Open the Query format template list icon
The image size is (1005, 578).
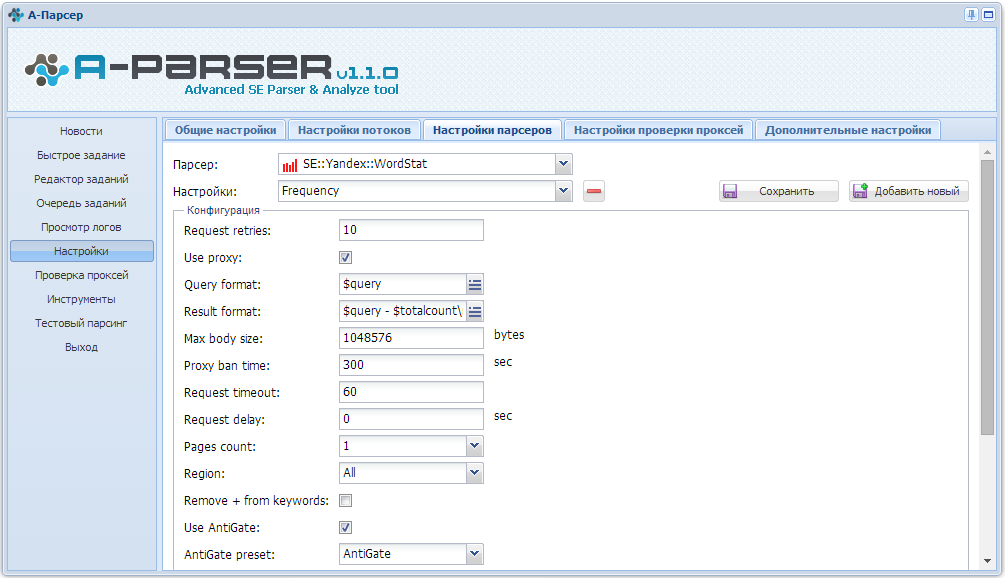[475, 285]
